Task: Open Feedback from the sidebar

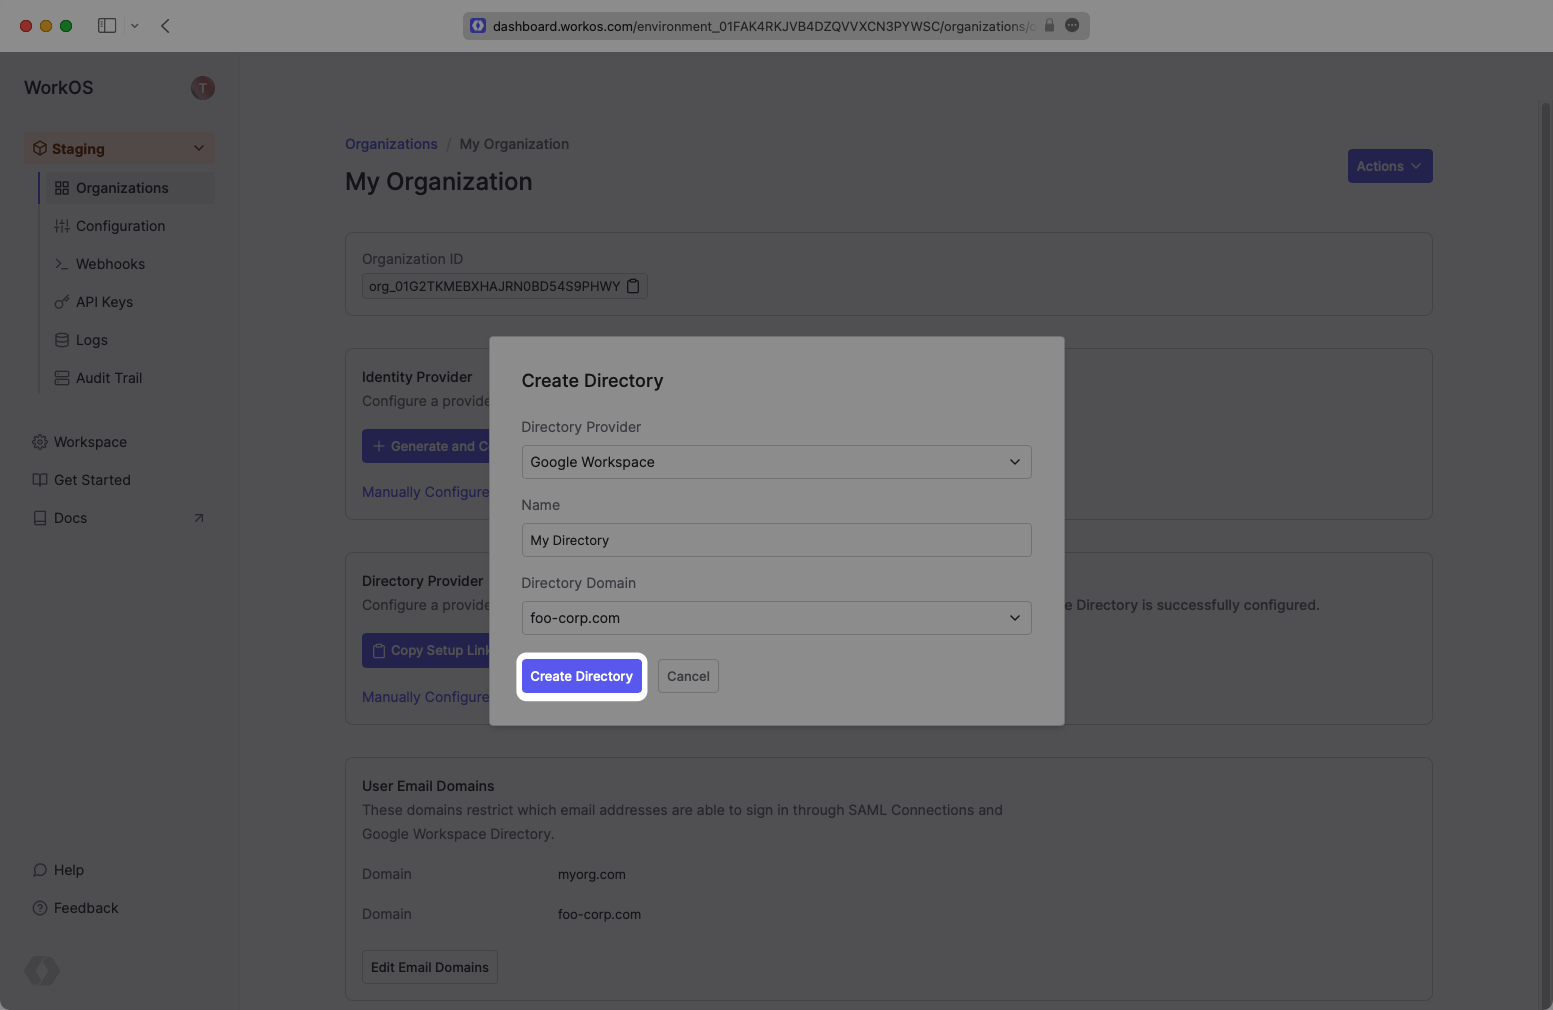Action: [85, 908]
